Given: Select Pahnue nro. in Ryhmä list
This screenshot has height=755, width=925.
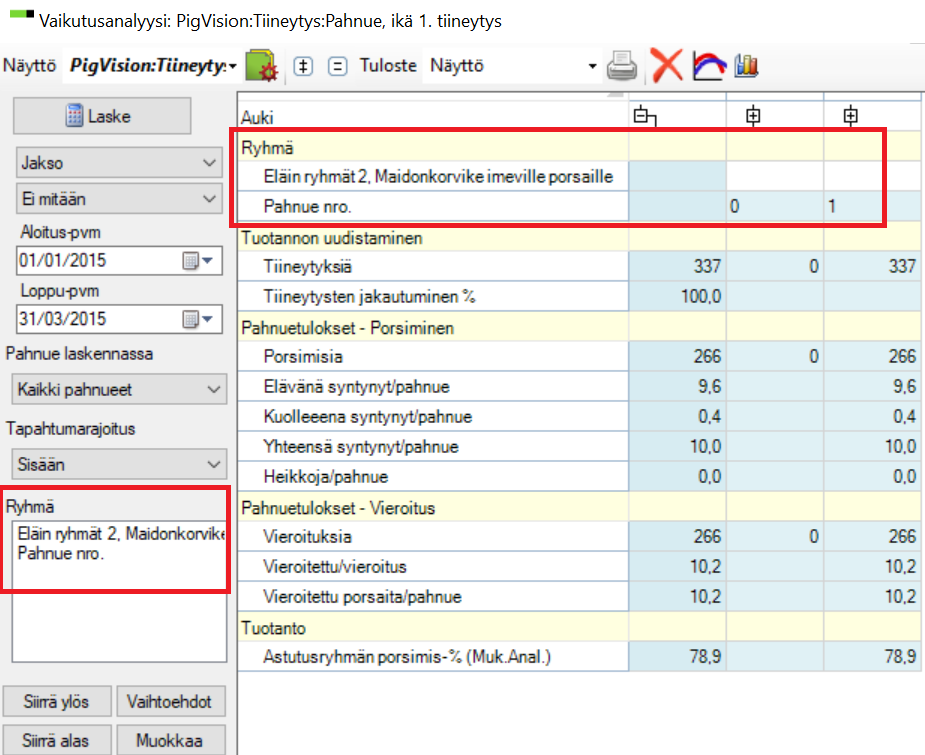Looking at the screenshot, I should 61,553.
